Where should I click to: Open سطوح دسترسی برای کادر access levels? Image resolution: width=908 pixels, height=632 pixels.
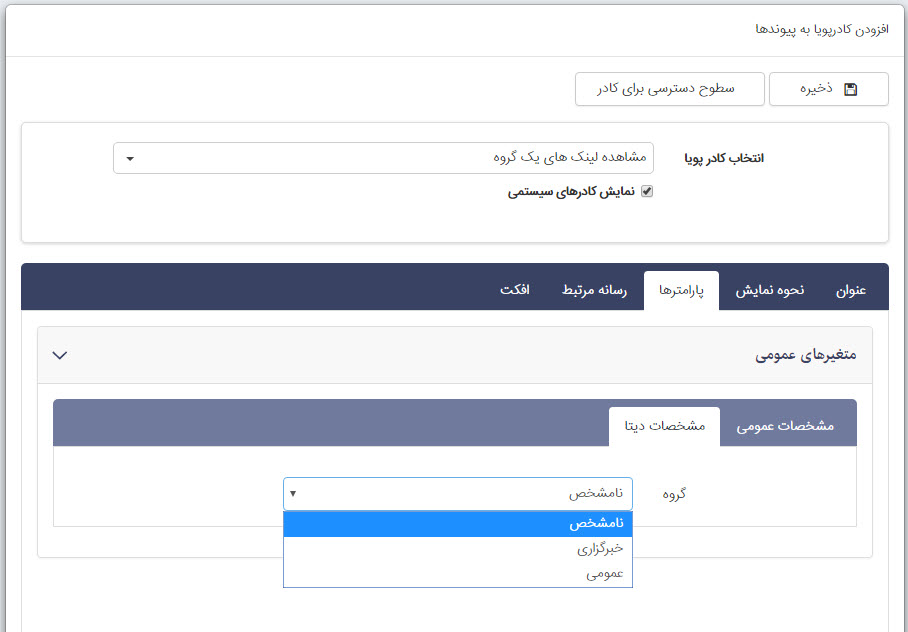coord(669,89)
